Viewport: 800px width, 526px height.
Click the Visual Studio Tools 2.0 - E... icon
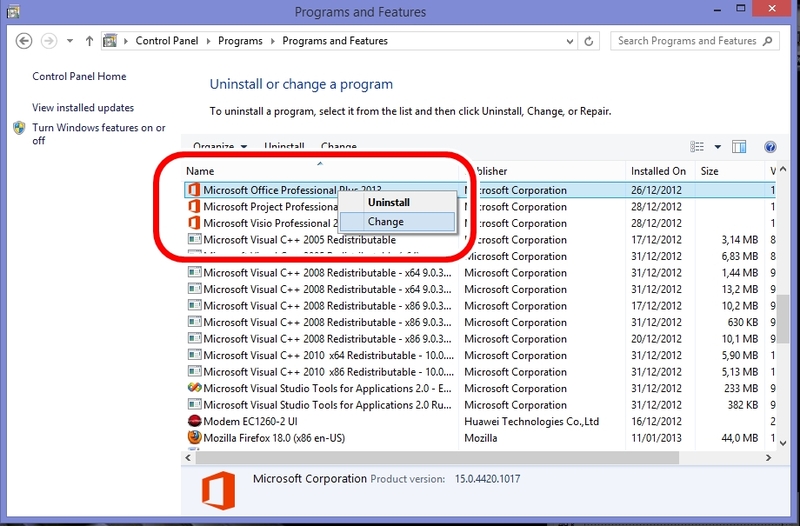tap(194, 388)
